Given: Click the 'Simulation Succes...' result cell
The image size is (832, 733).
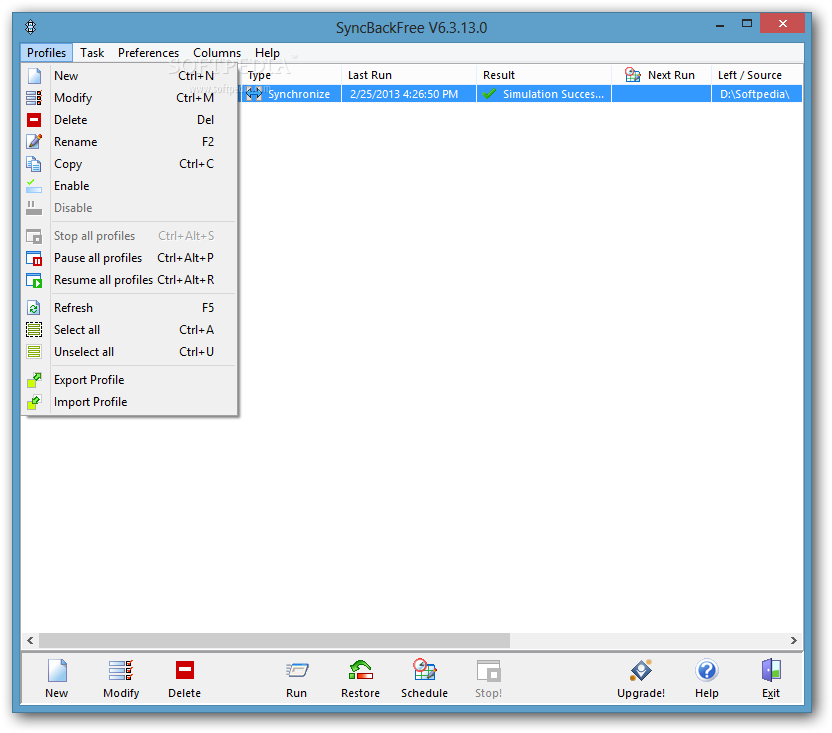Looking at the screenshot, I should click(x=544, y=94).
